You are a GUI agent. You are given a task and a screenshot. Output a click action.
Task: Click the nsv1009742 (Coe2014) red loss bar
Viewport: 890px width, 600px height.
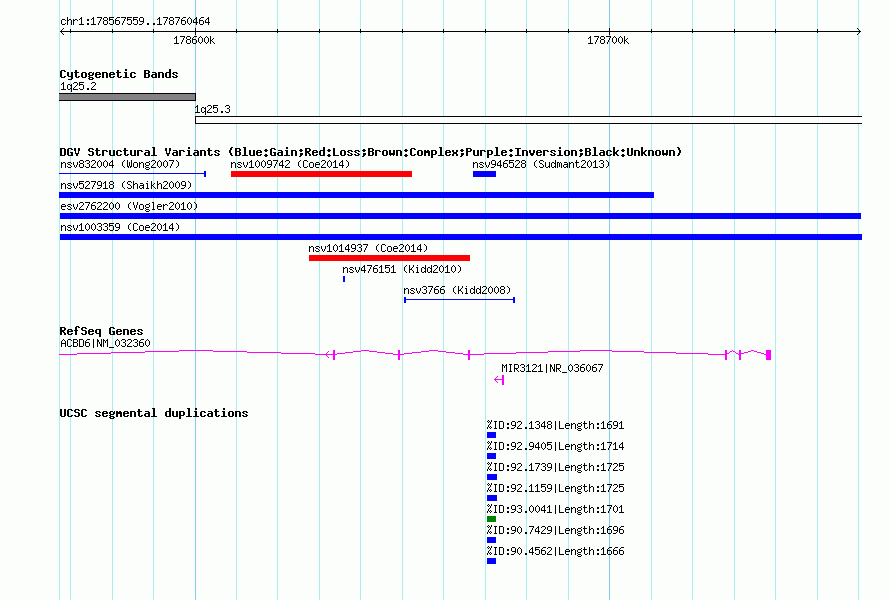pyautogui.click(x=321, y=174)
